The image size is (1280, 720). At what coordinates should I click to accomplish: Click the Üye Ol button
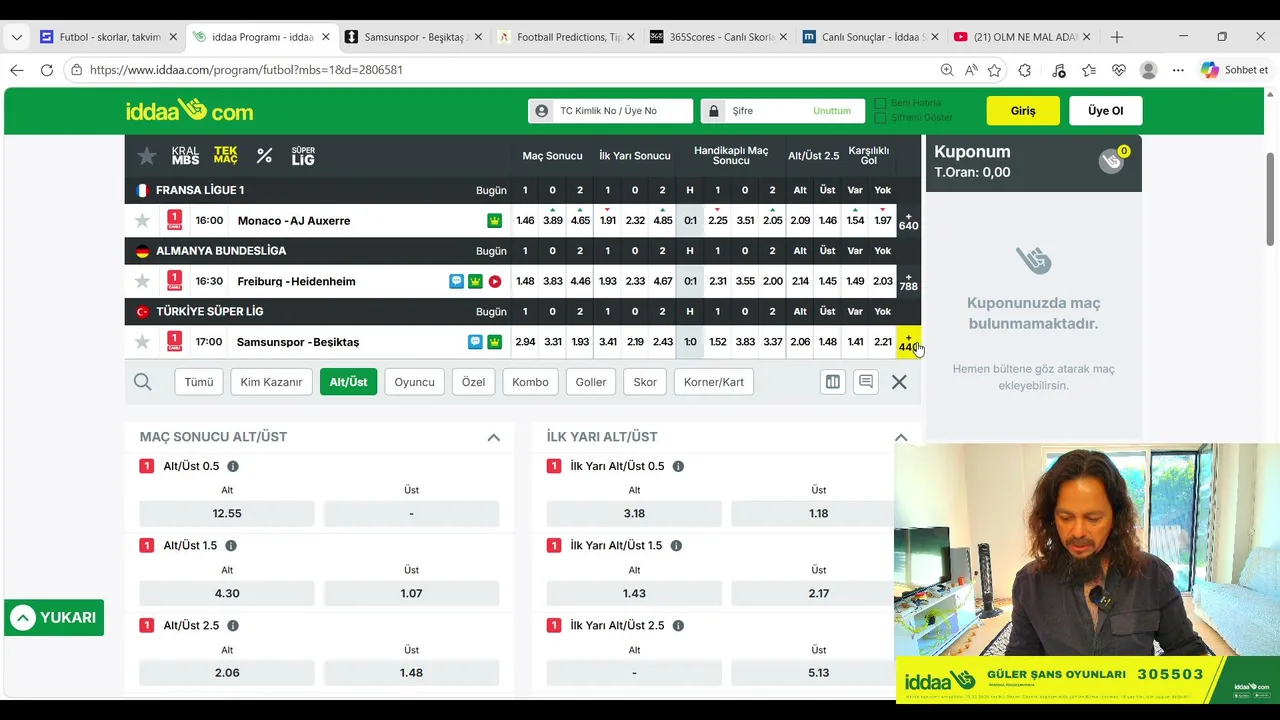pos(1105,111)
